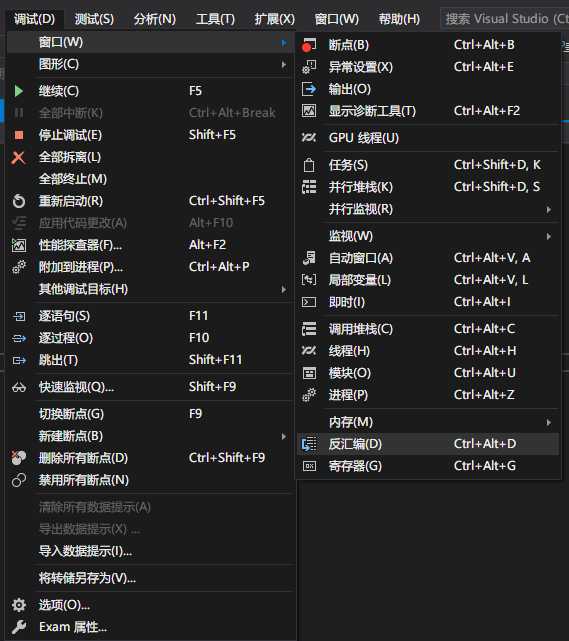The image size is (569, 641).
Task: Click the Exam properties wrench icon
Action: pos(19,627)
